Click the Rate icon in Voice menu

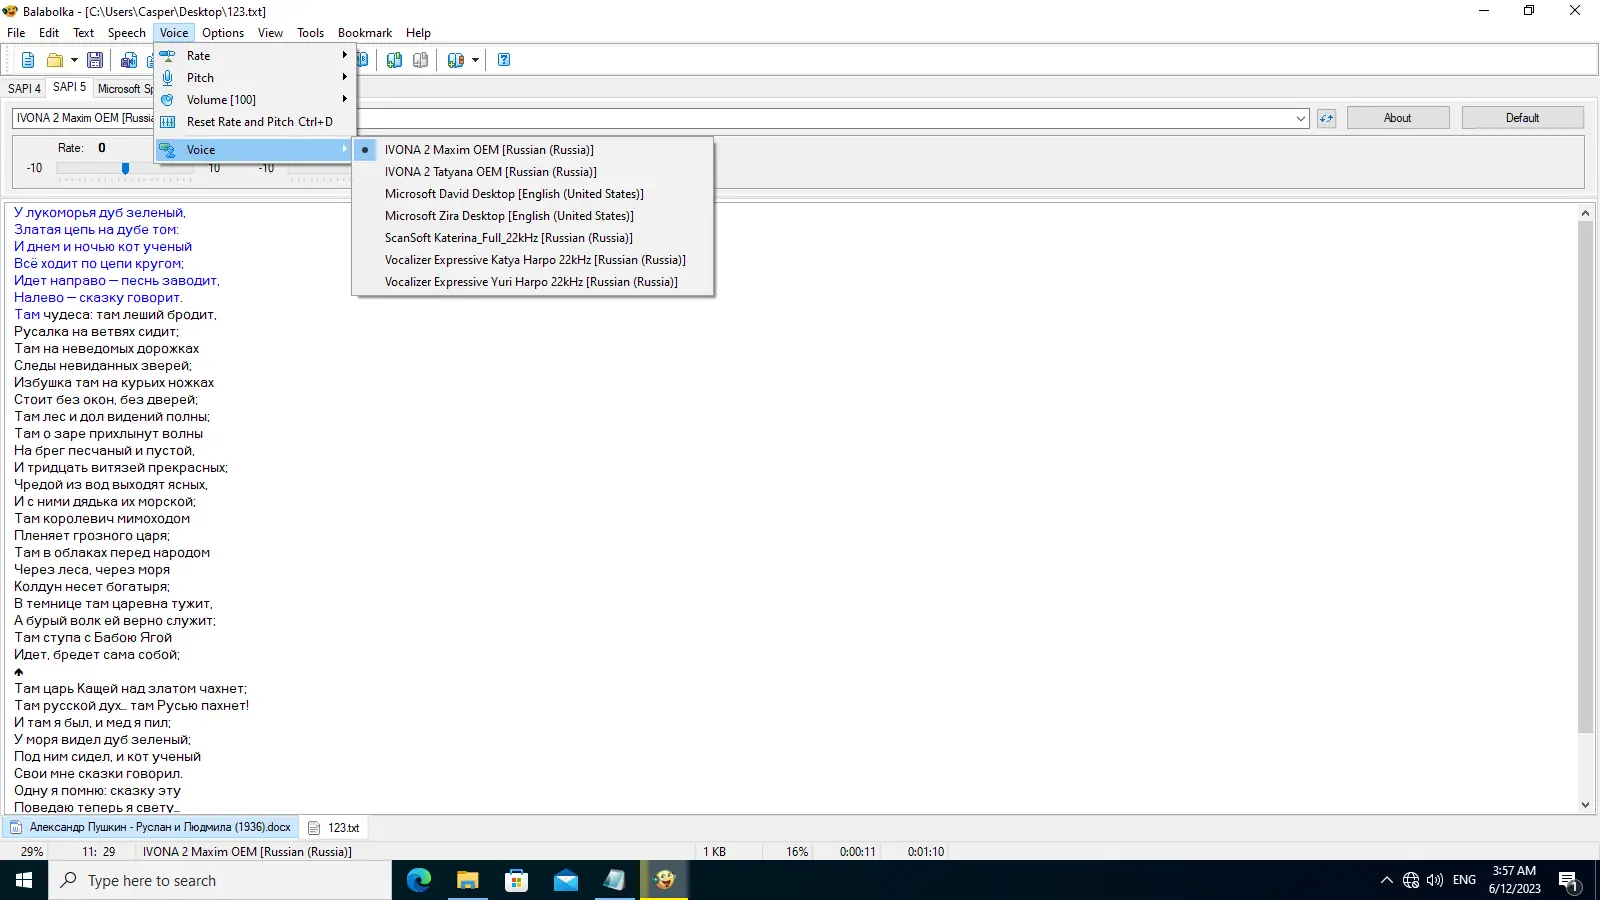coord(168,56)
